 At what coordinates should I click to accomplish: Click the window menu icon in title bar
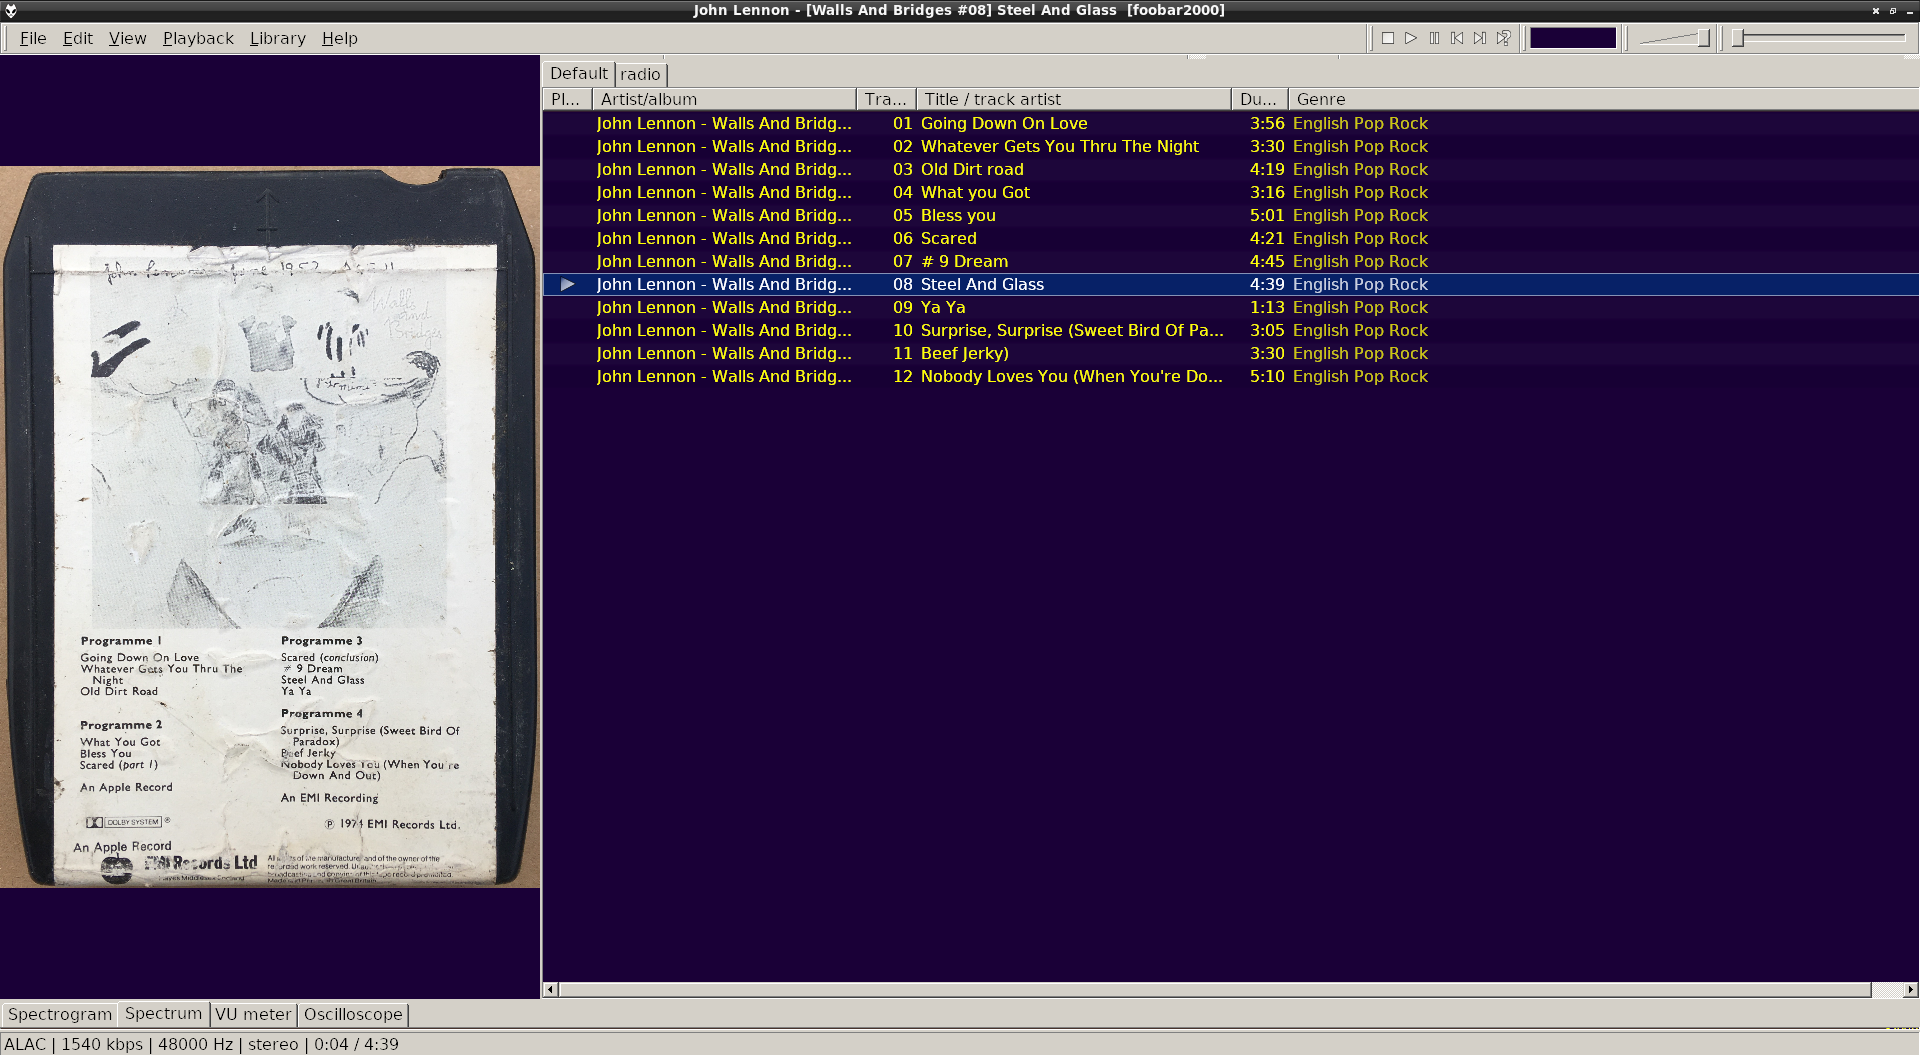coord(11,10)
